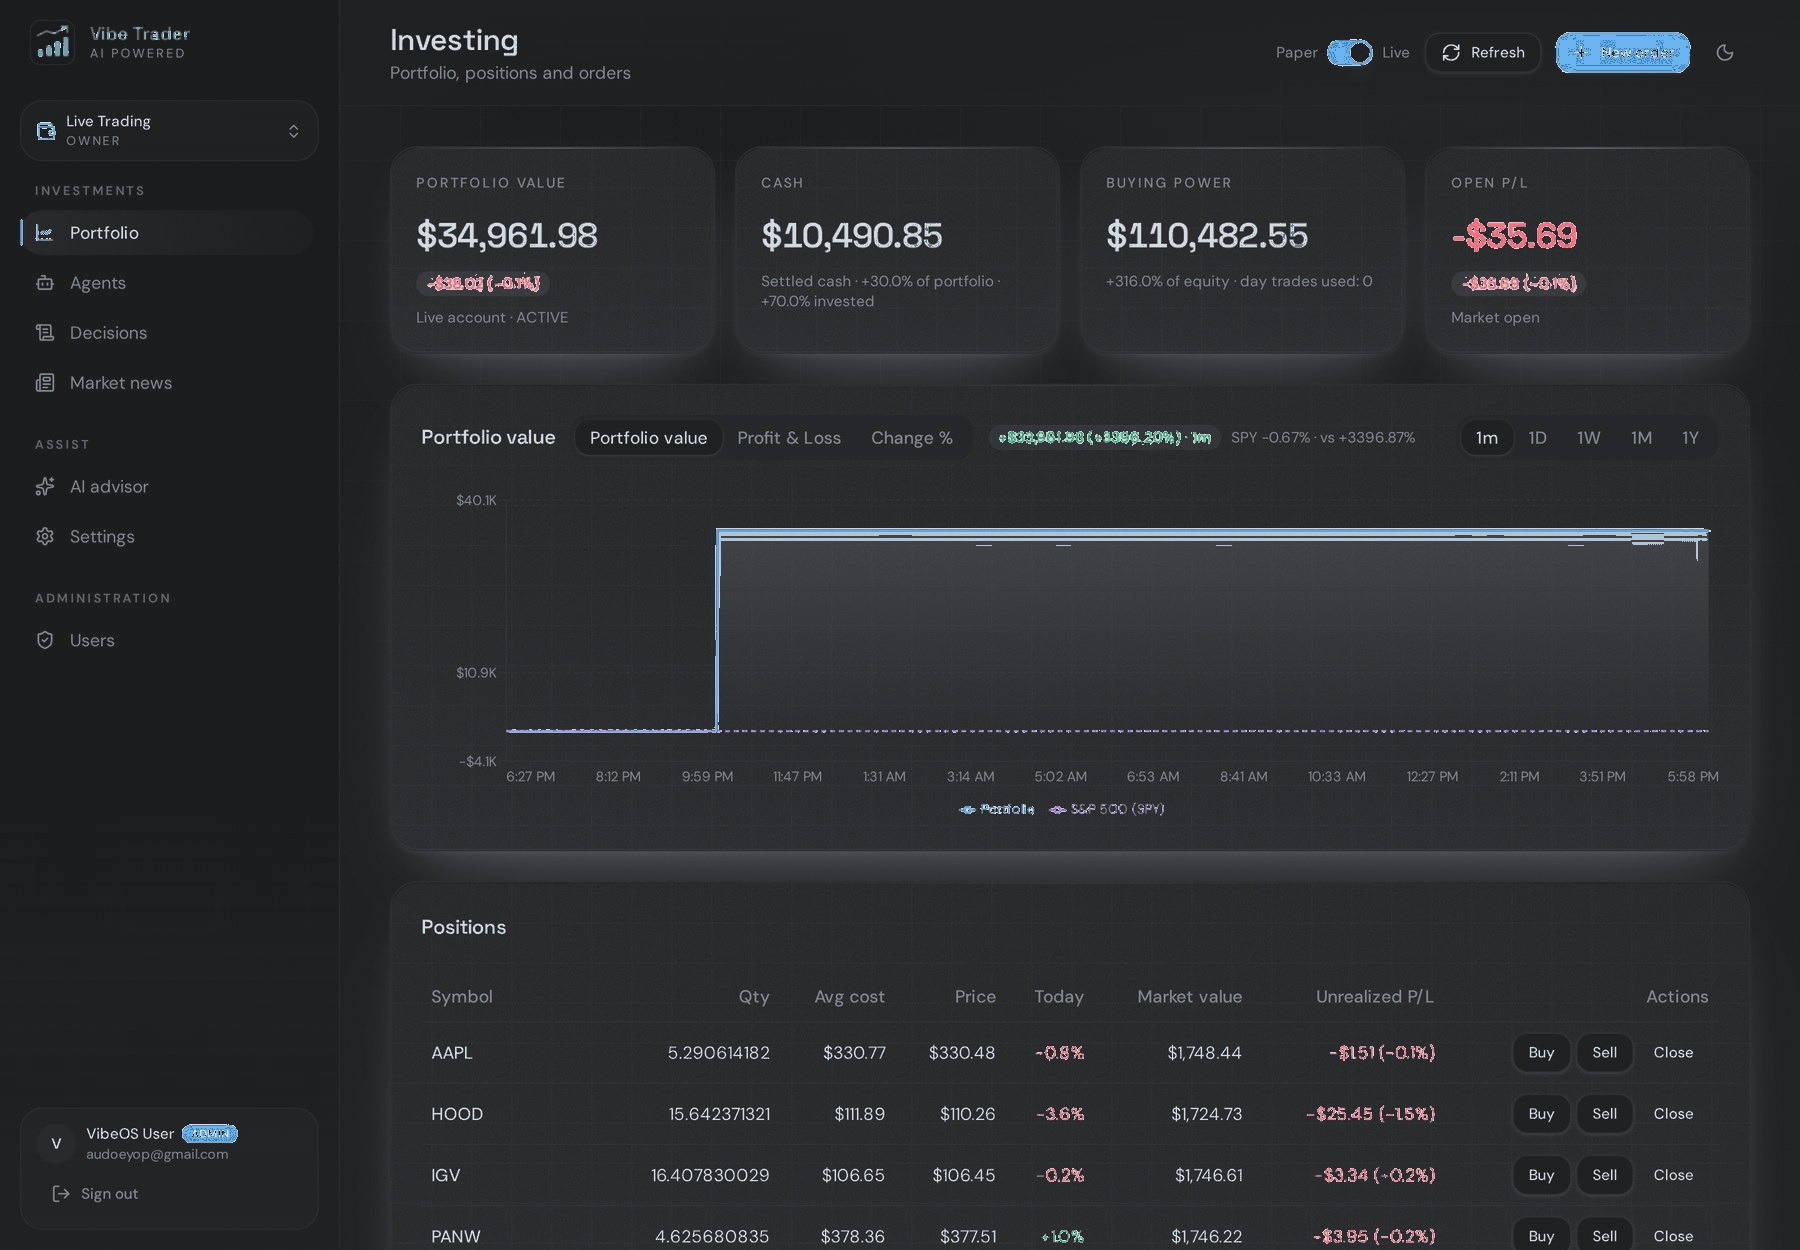Click the Portfolio chart icon in sidebar

[x=45, y=233]
